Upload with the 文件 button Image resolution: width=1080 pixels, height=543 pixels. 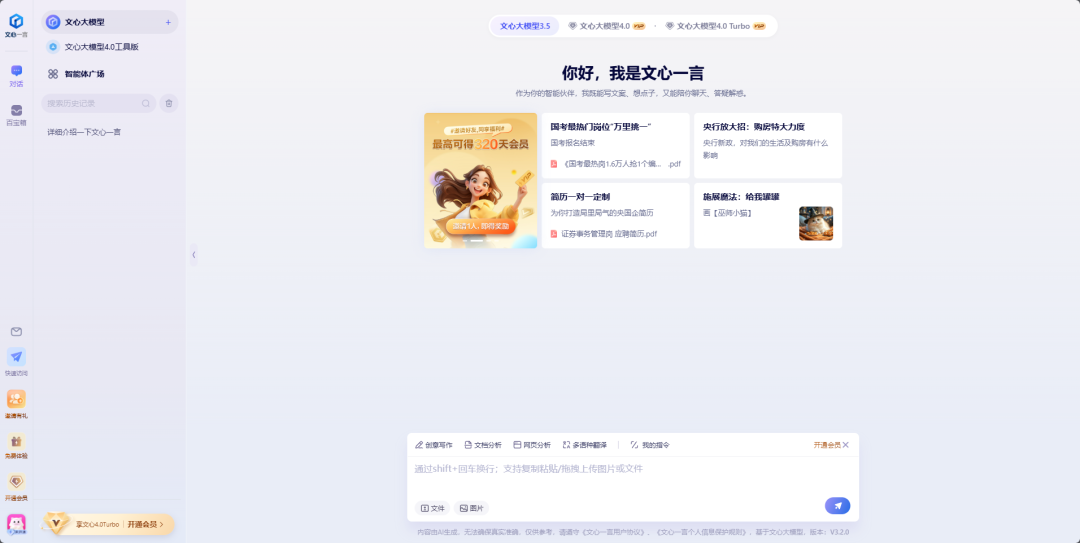click(x=432, y=508)
